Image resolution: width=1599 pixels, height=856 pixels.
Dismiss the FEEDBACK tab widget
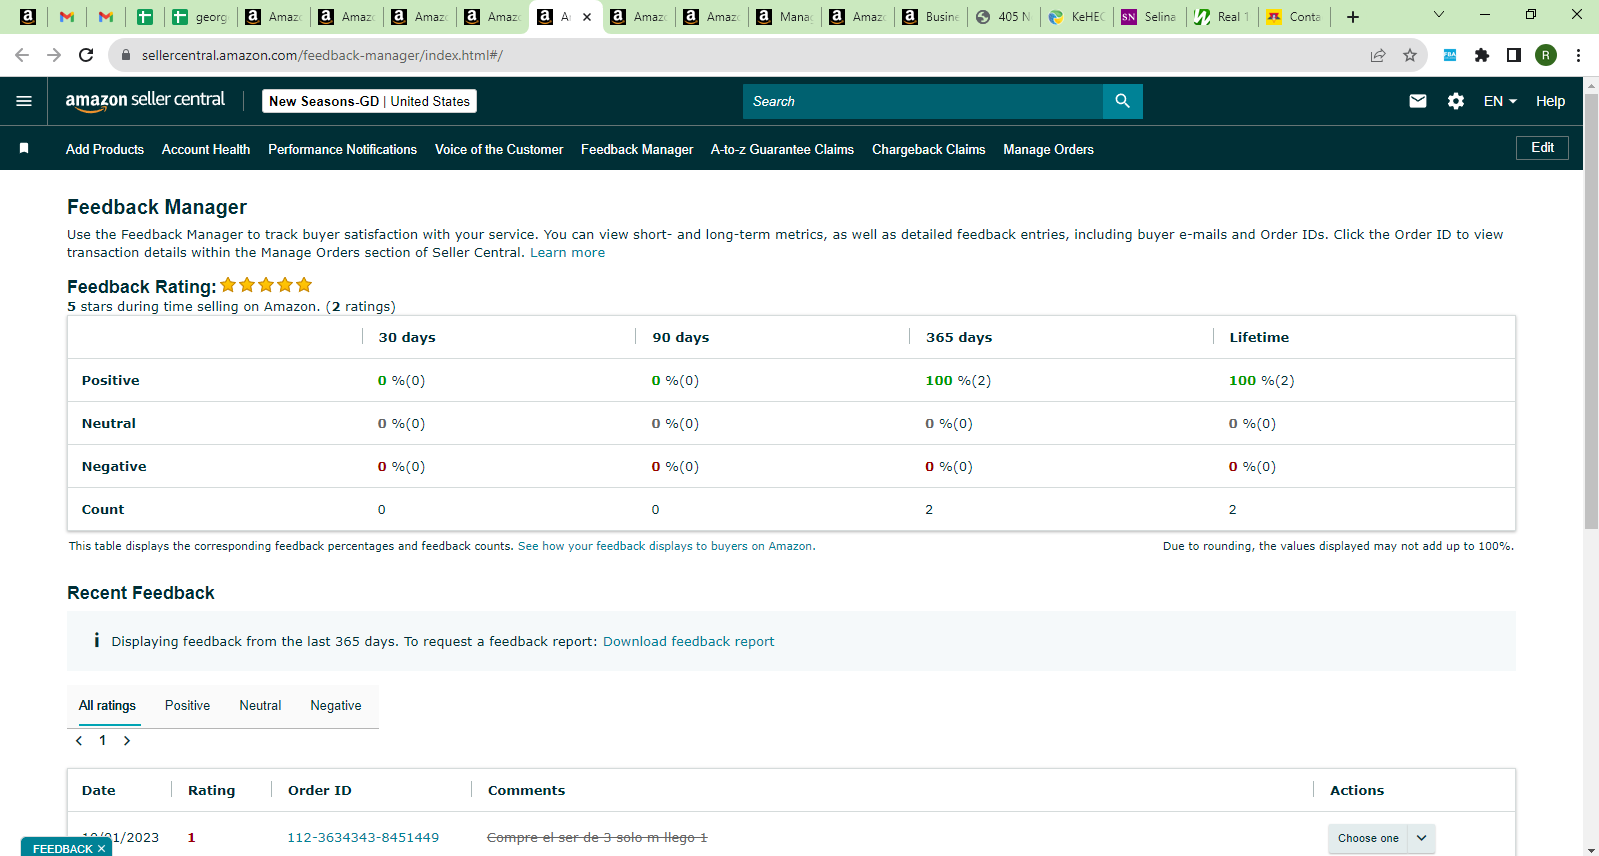(101, 849)
